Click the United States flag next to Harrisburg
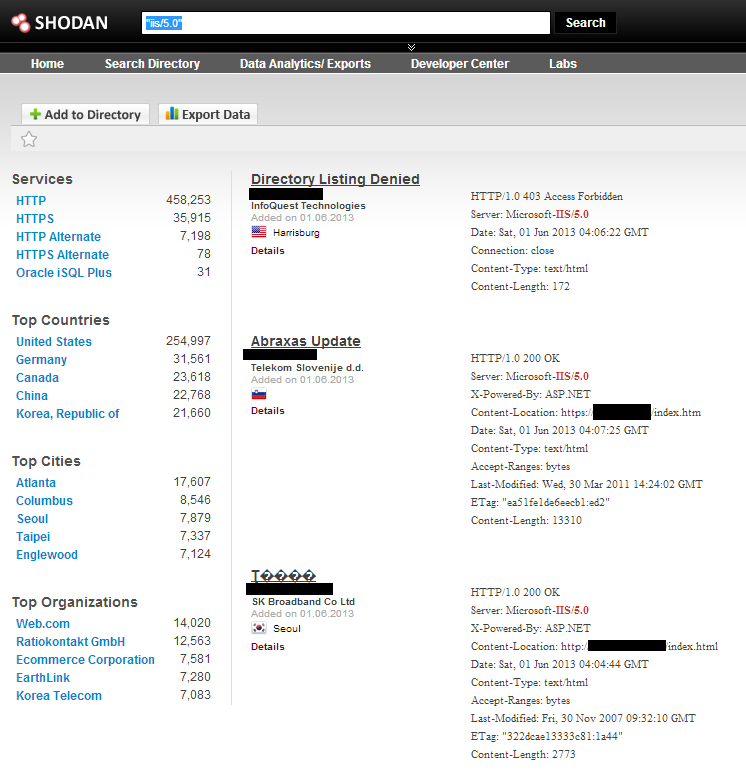 tap(259, 232)
